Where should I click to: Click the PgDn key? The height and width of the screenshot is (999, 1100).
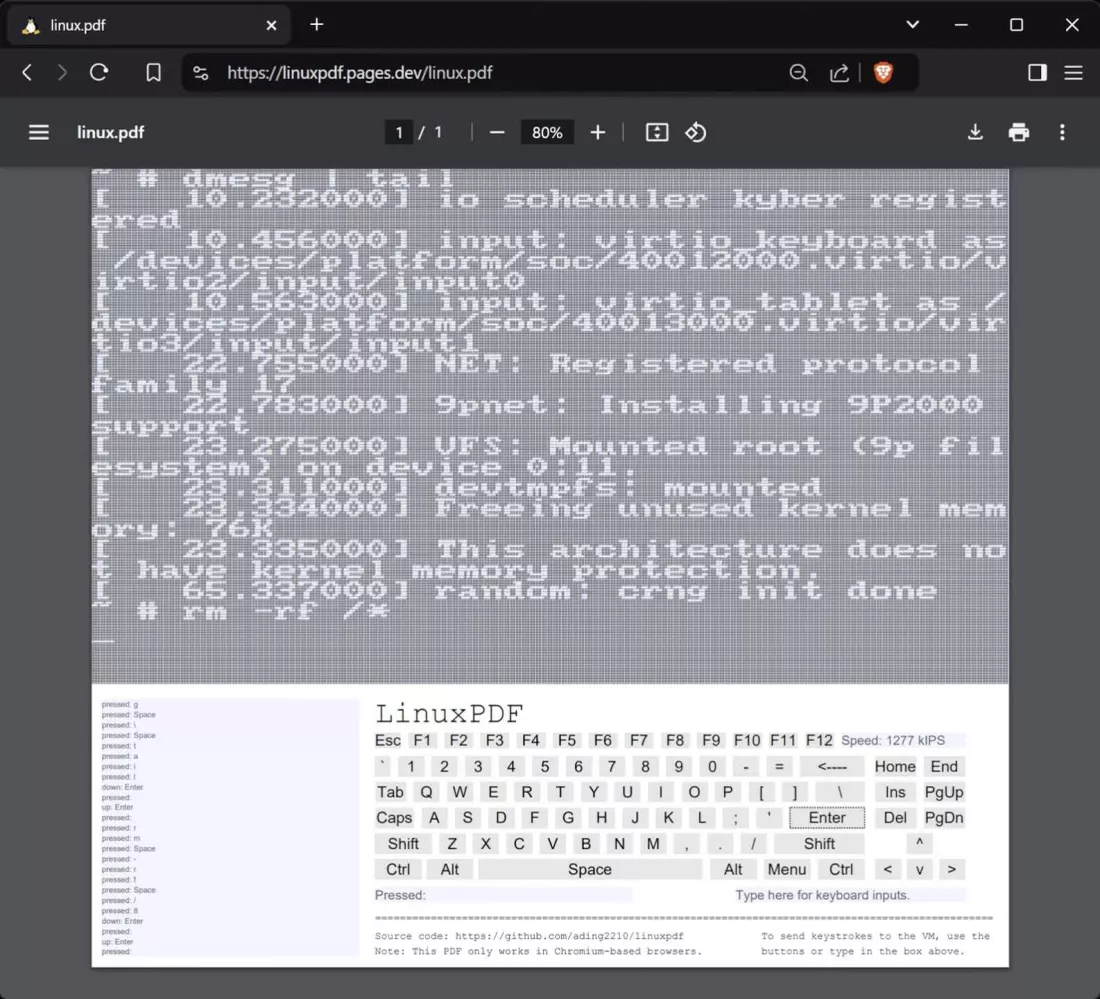pyautogui.click(x=944, y=818)
